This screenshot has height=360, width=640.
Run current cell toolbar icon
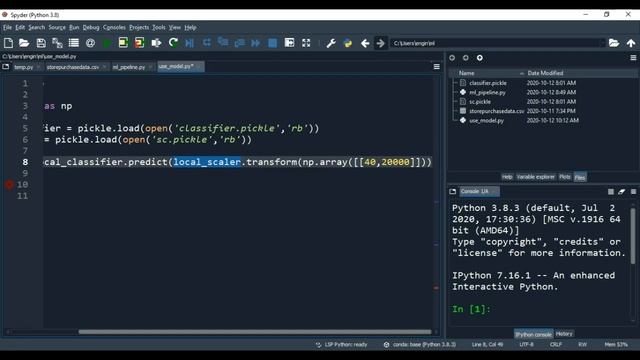(123, 43)
